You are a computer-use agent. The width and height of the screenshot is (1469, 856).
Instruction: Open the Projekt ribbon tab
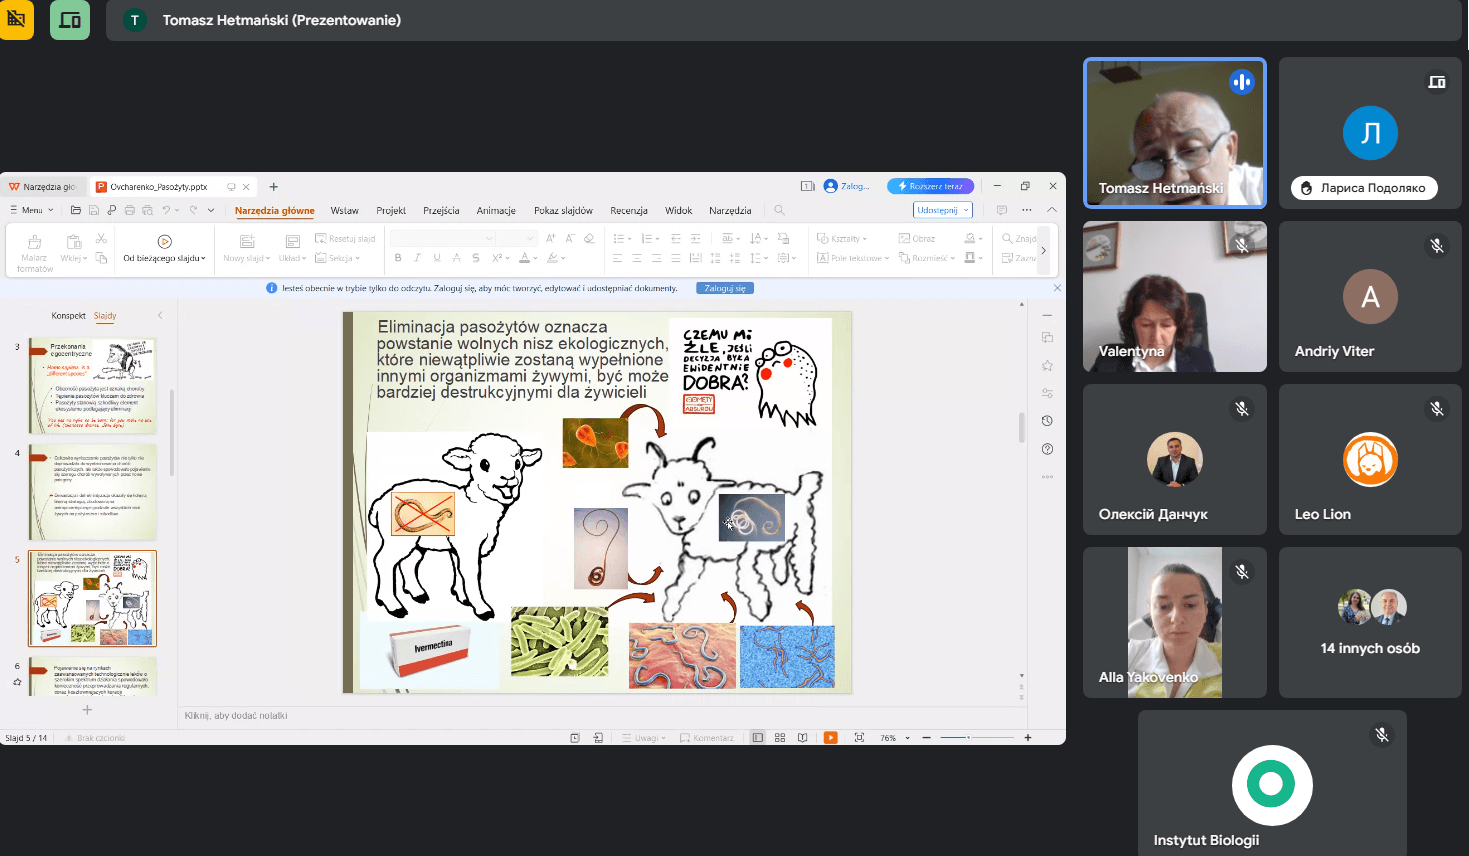click(x=391, y=210)
